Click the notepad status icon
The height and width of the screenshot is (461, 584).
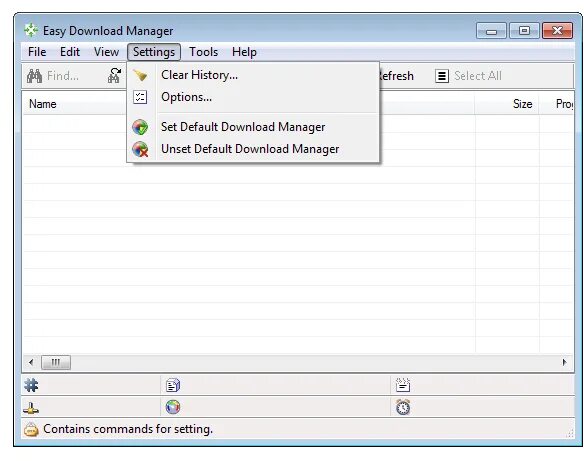[x=403, y=385]
